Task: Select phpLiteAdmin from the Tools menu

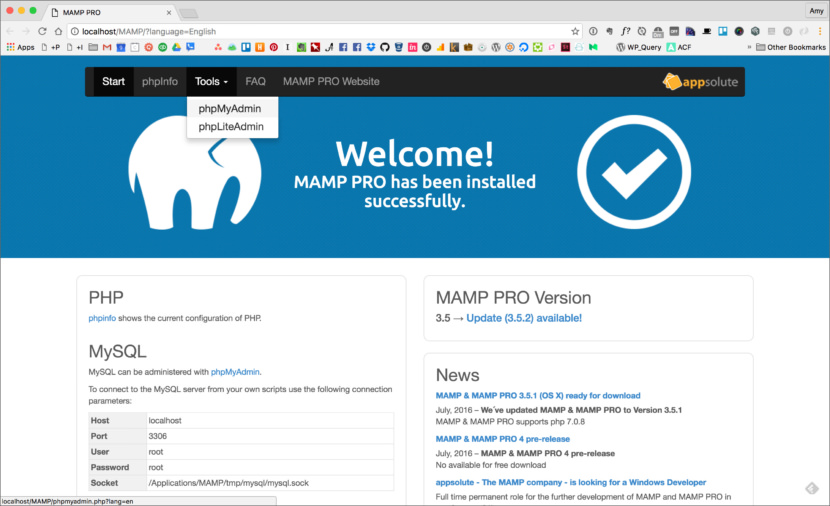Action: [231, 126]
